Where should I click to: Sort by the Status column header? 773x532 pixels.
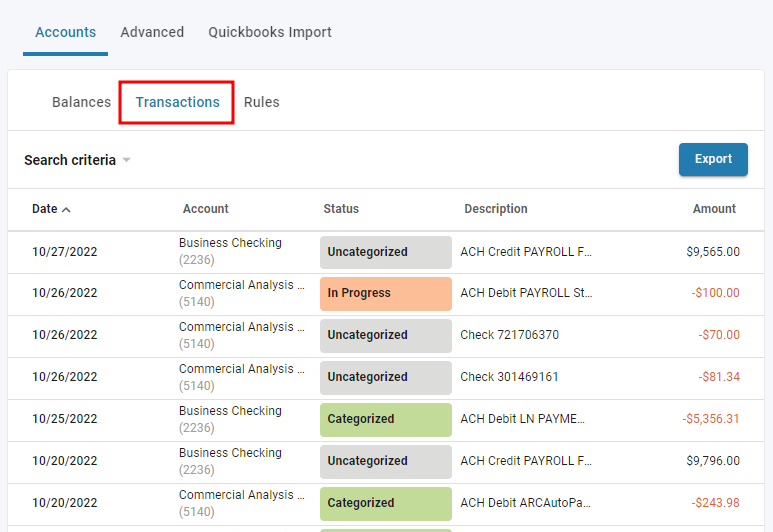coord(341,209)
